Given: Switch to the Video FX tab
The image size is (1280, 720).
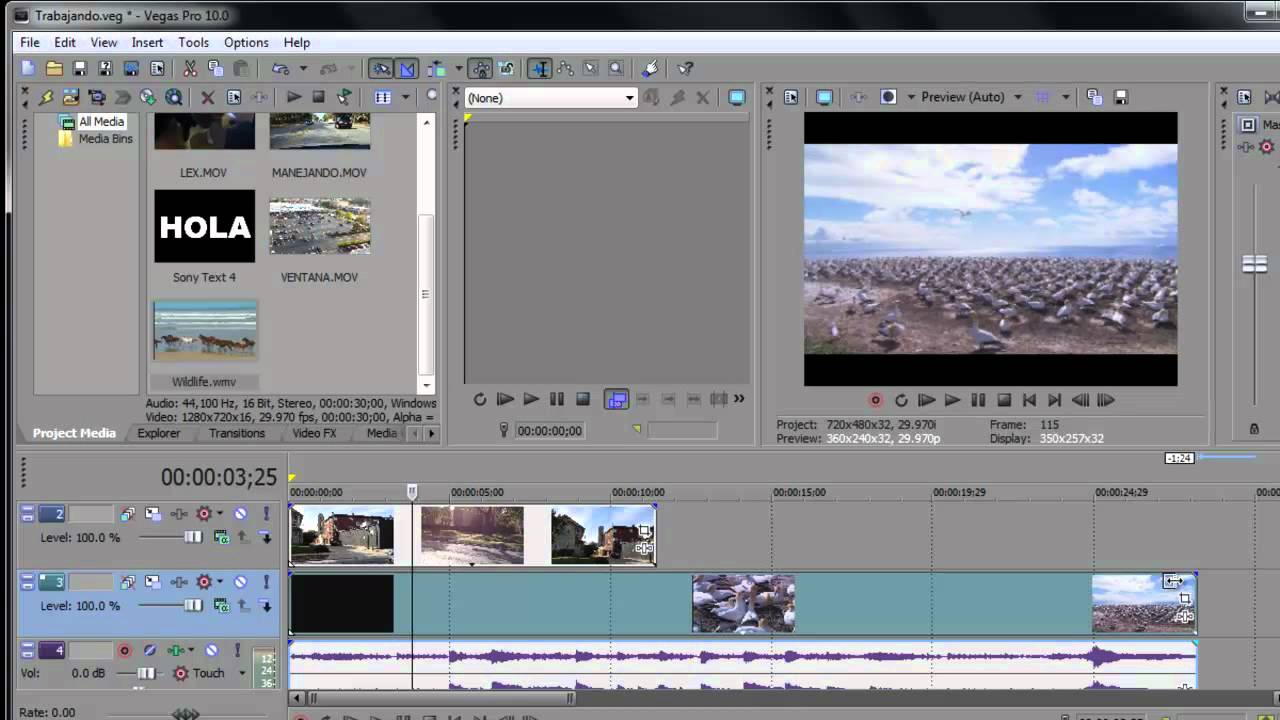Looking at the screenshot, I should coord(314,433).
